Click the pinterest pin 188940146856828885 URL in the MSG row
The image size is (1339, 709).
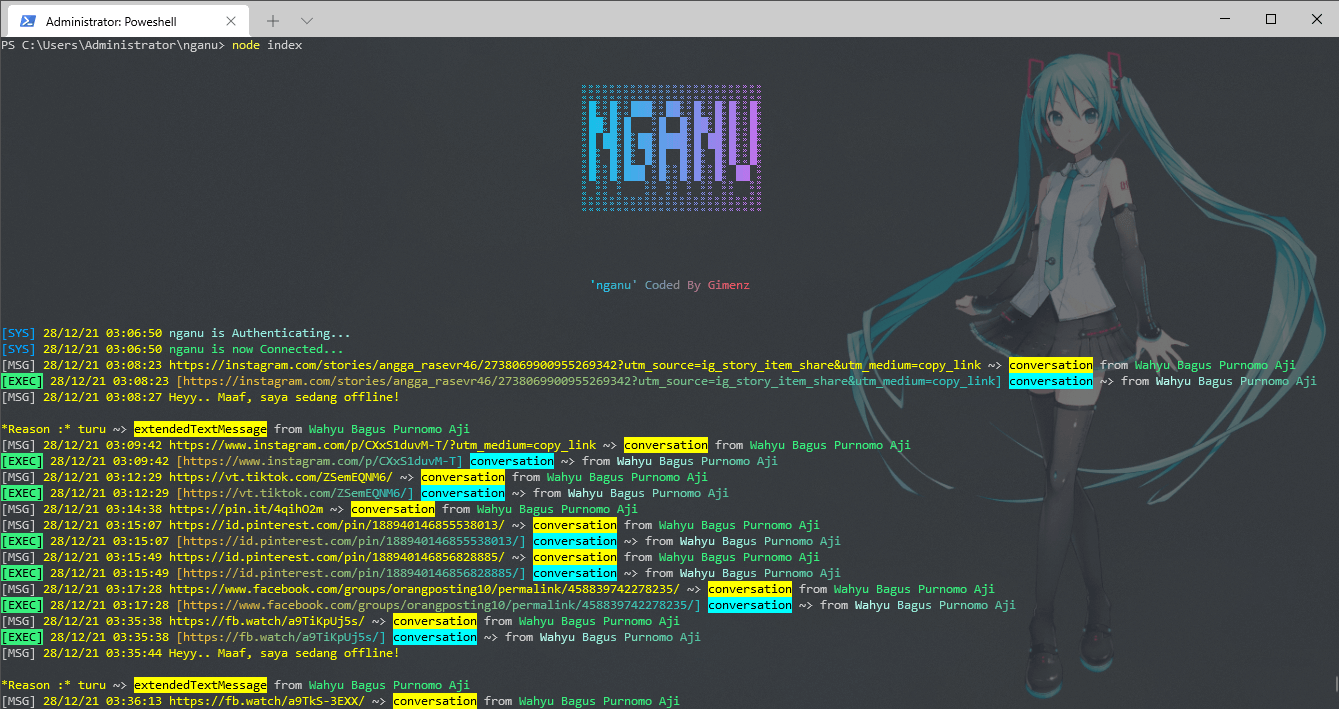pos(337,557)
